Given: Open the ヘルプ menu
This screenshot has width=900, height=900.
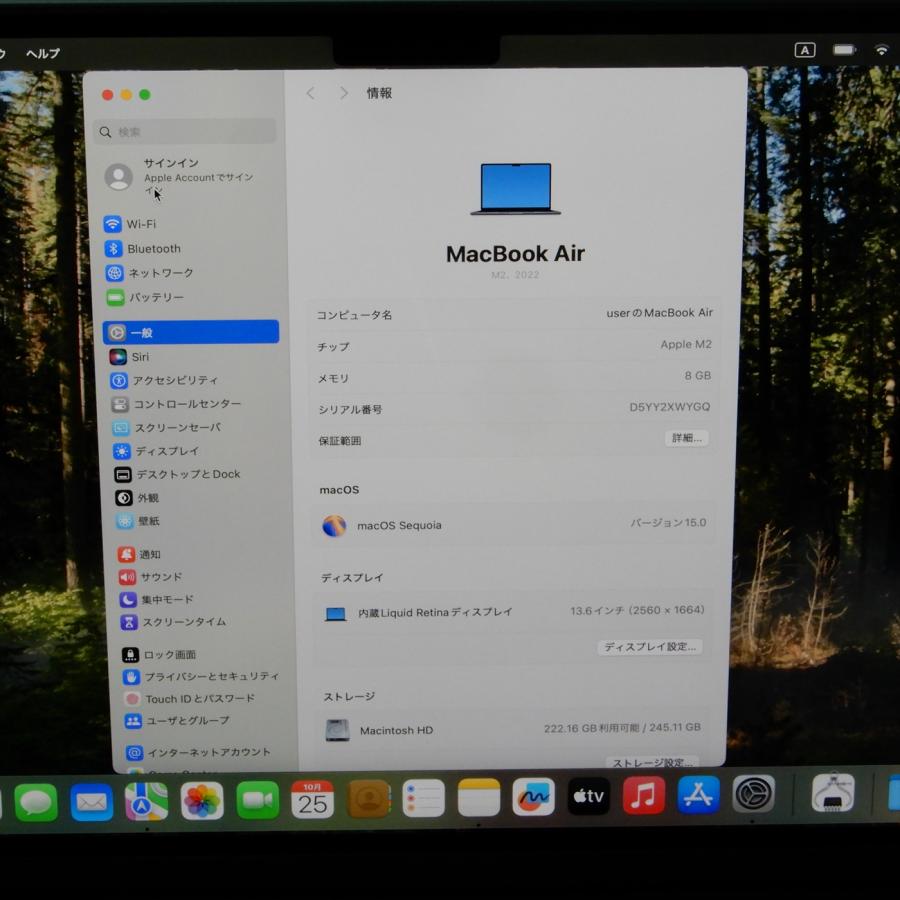Looking at the screenshot, I should click(x=42, y=53).
